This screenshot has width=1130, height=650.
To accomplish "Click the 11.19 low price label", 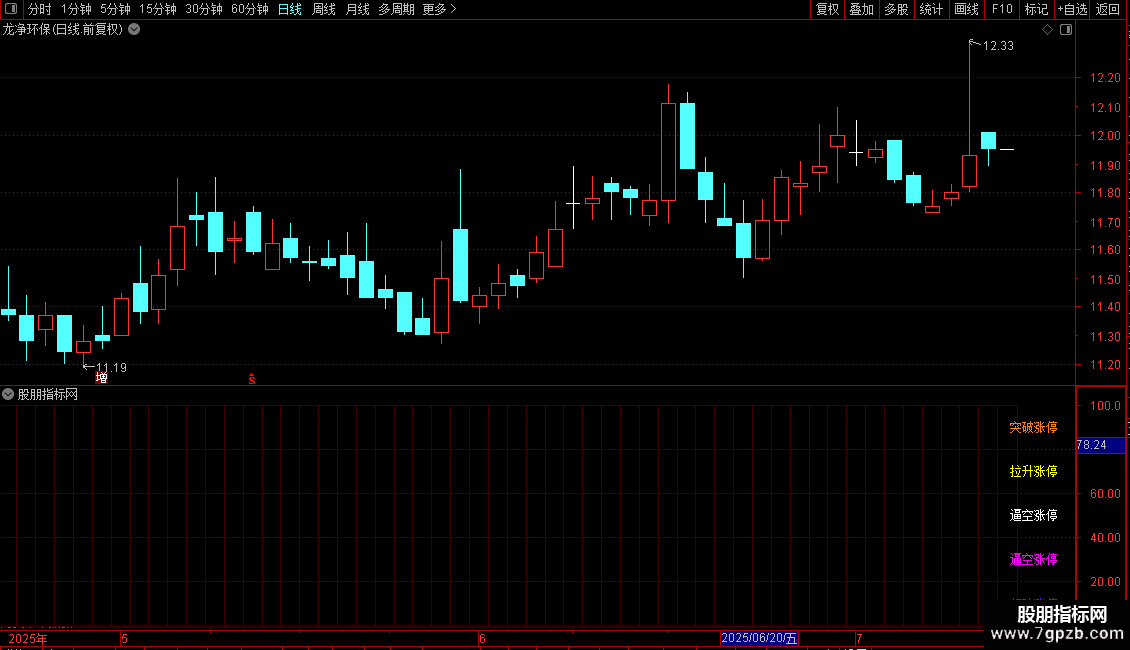I will (x=111, y=368).
